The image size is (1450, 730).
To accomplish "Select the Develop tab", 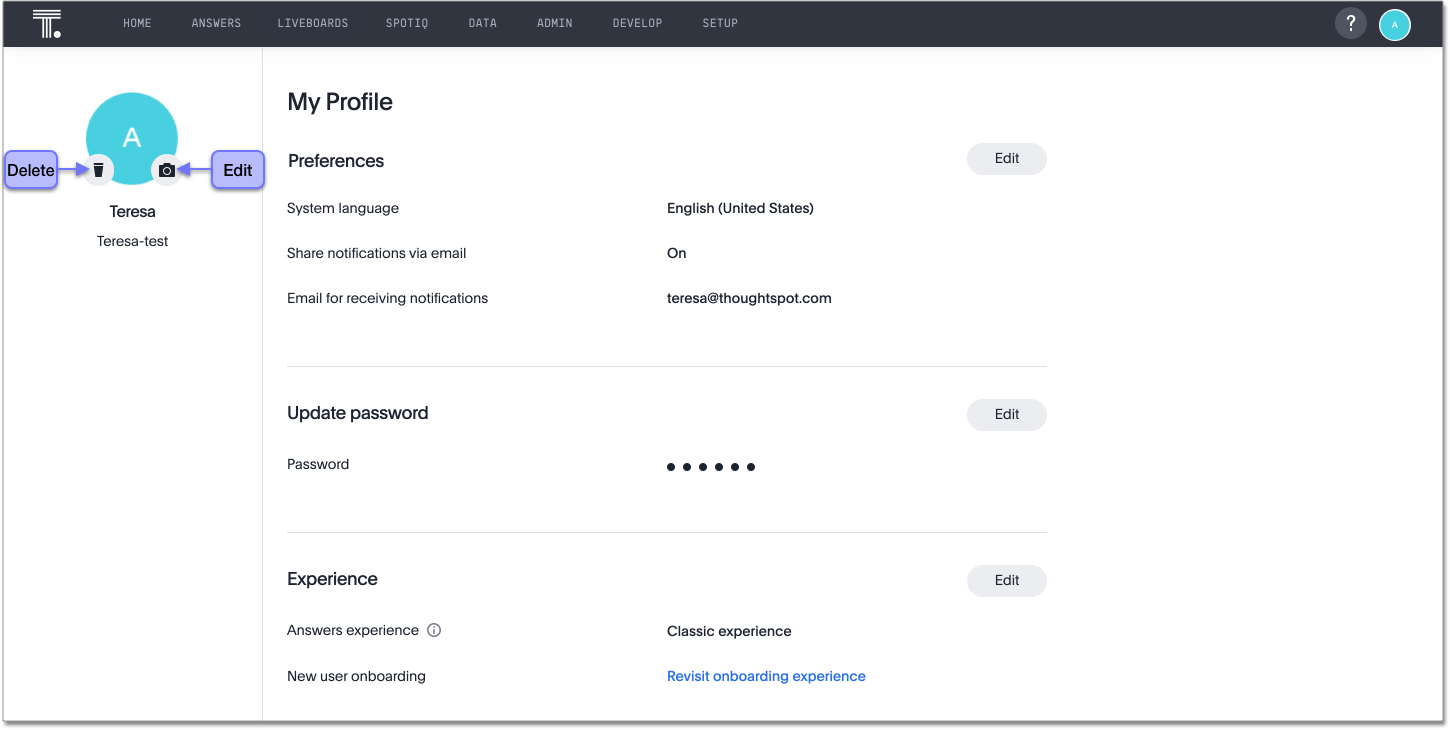I will click(637, 23).
